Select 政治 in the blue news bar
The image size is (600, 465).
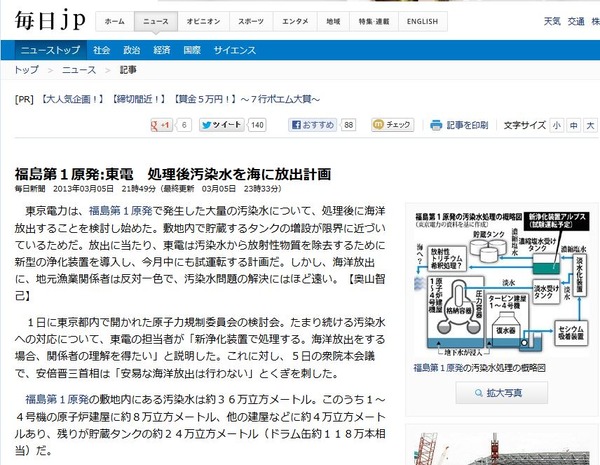[x=132, y=50]
